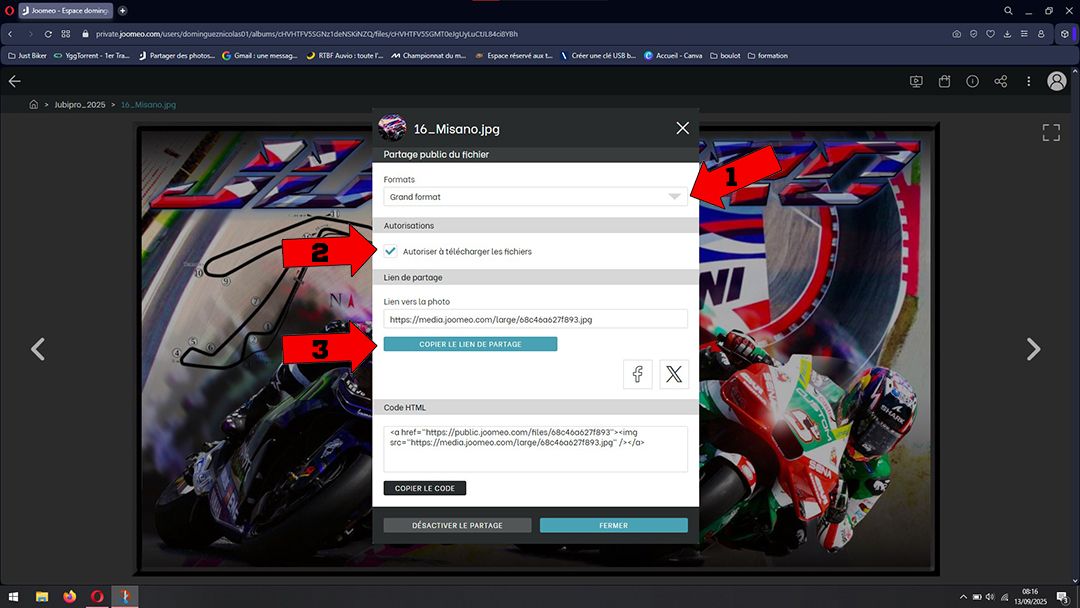Show photo information via the info icon
The width and height of the screenshot is (1080, 608).
coord(972,82)
